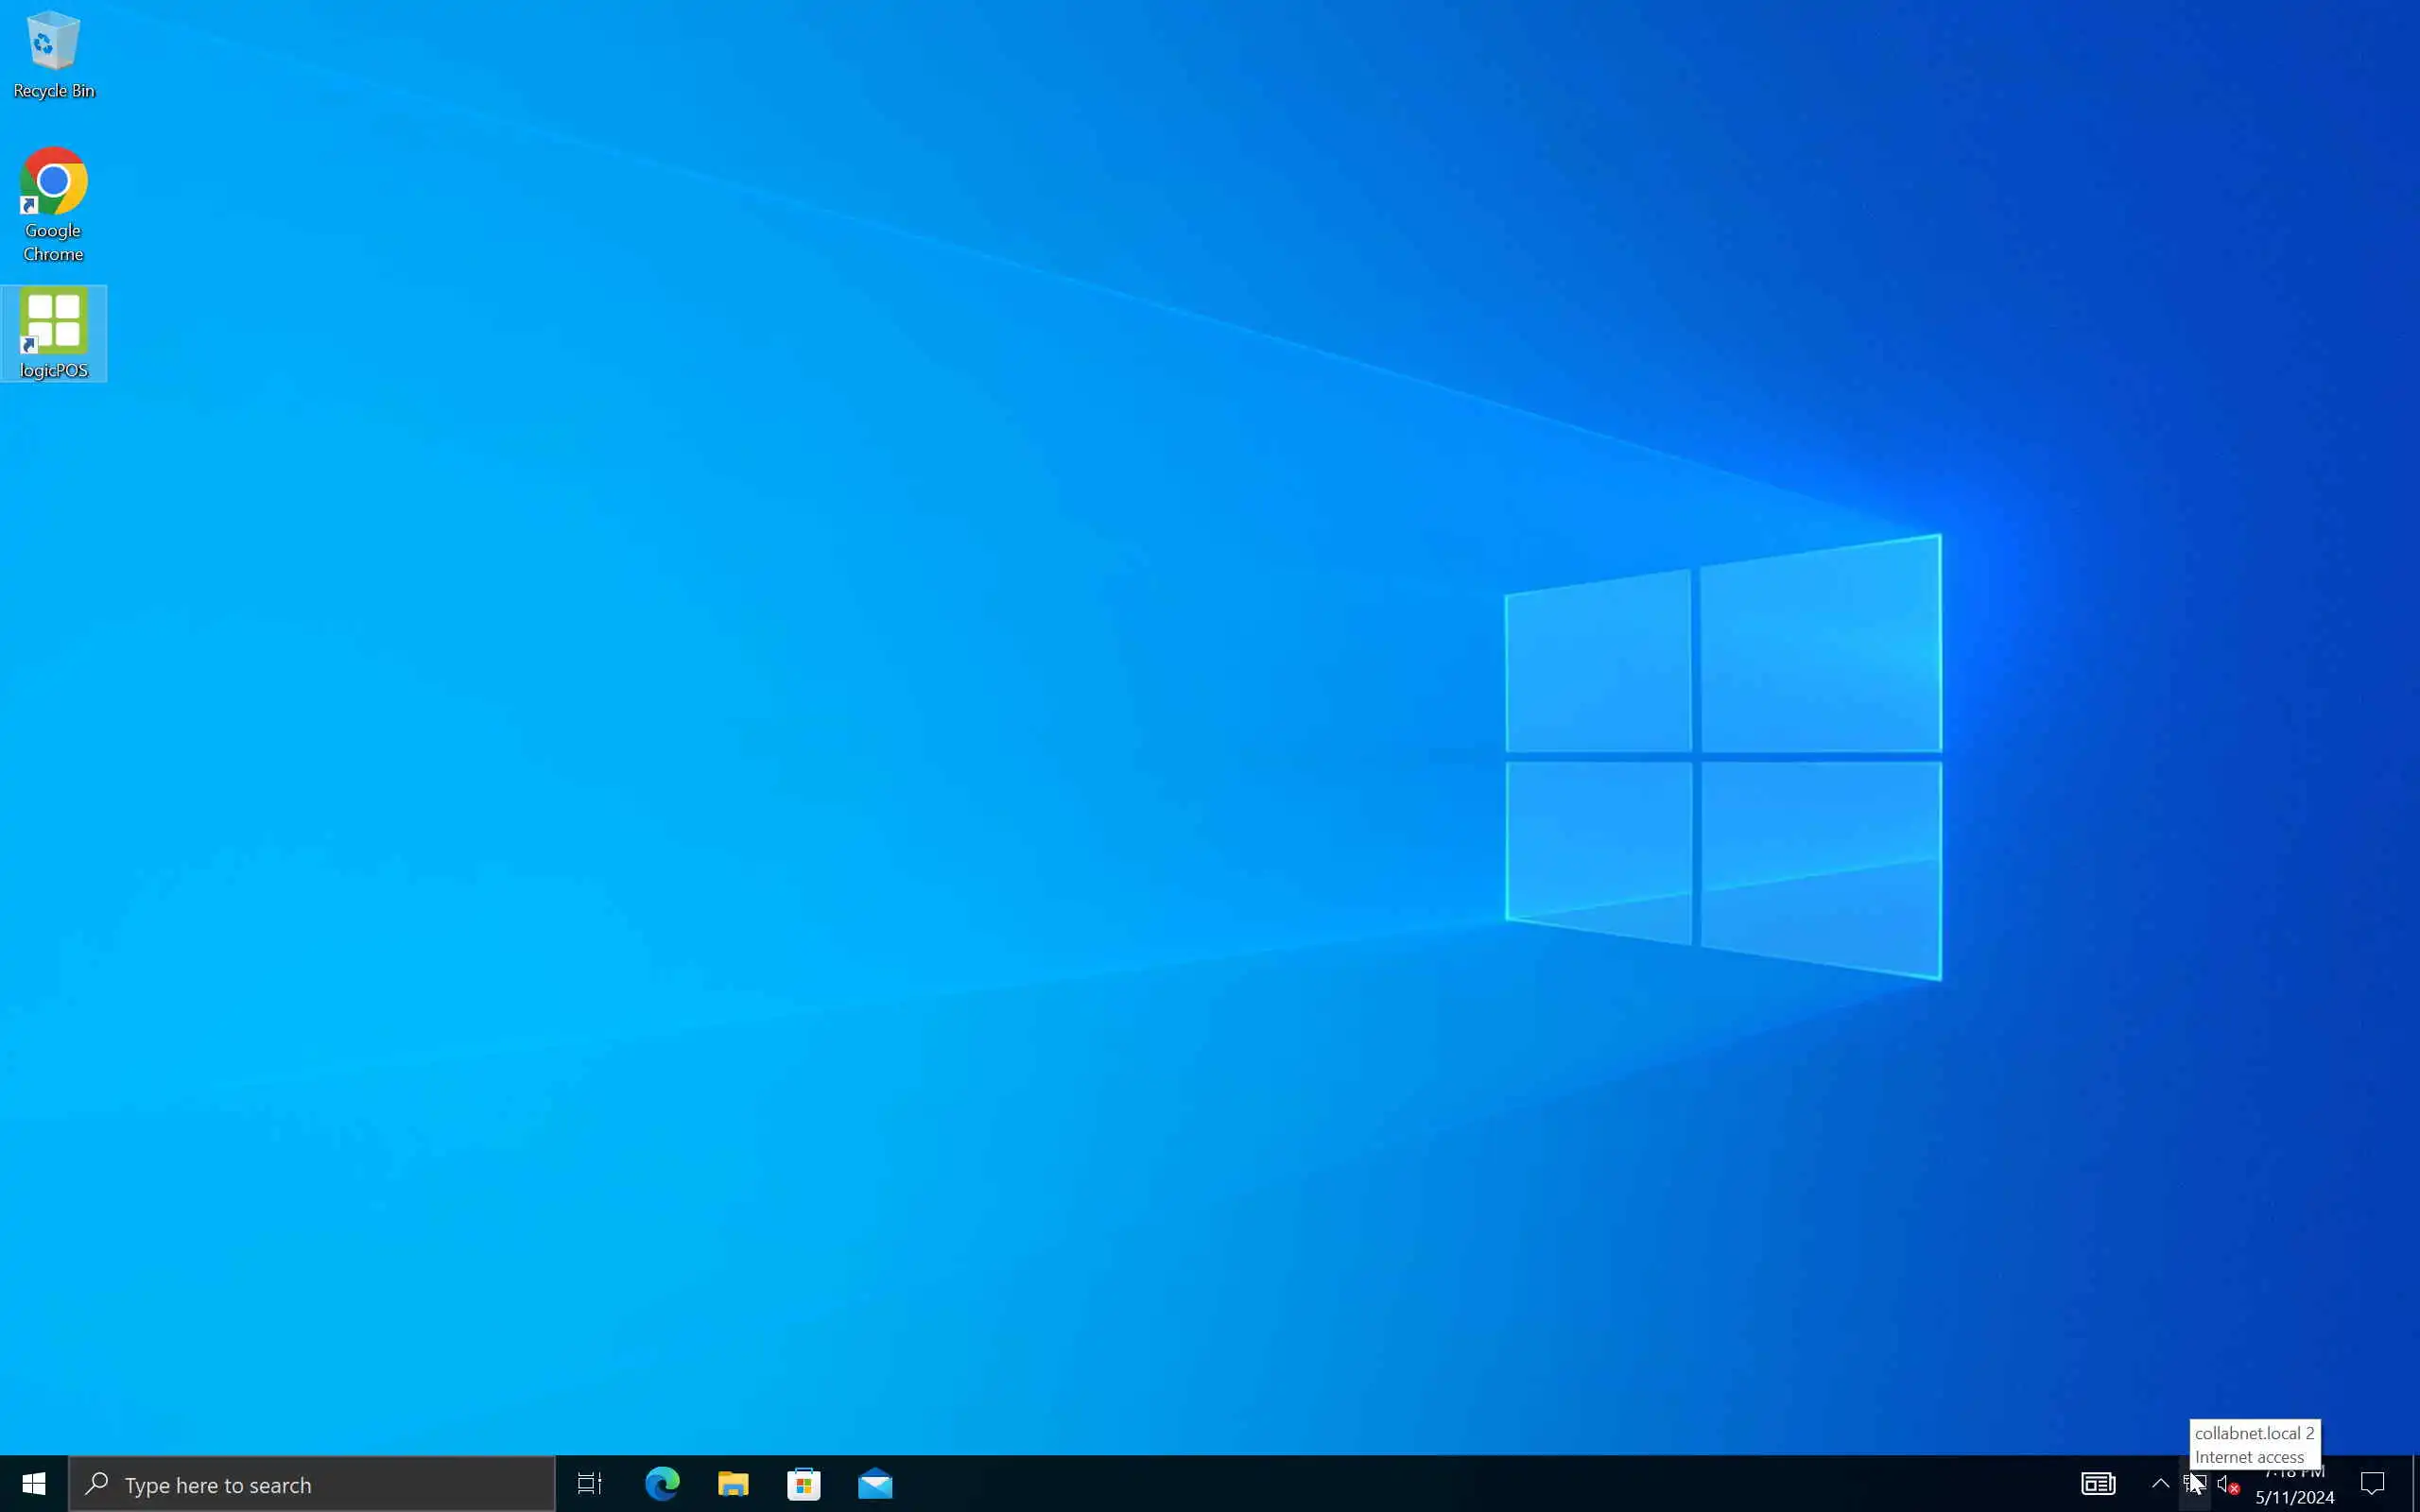Click the network status tray icon
The height and width of the screenshot is (1512, 2420).
pyautogui.click(x=2194, y=1484)
